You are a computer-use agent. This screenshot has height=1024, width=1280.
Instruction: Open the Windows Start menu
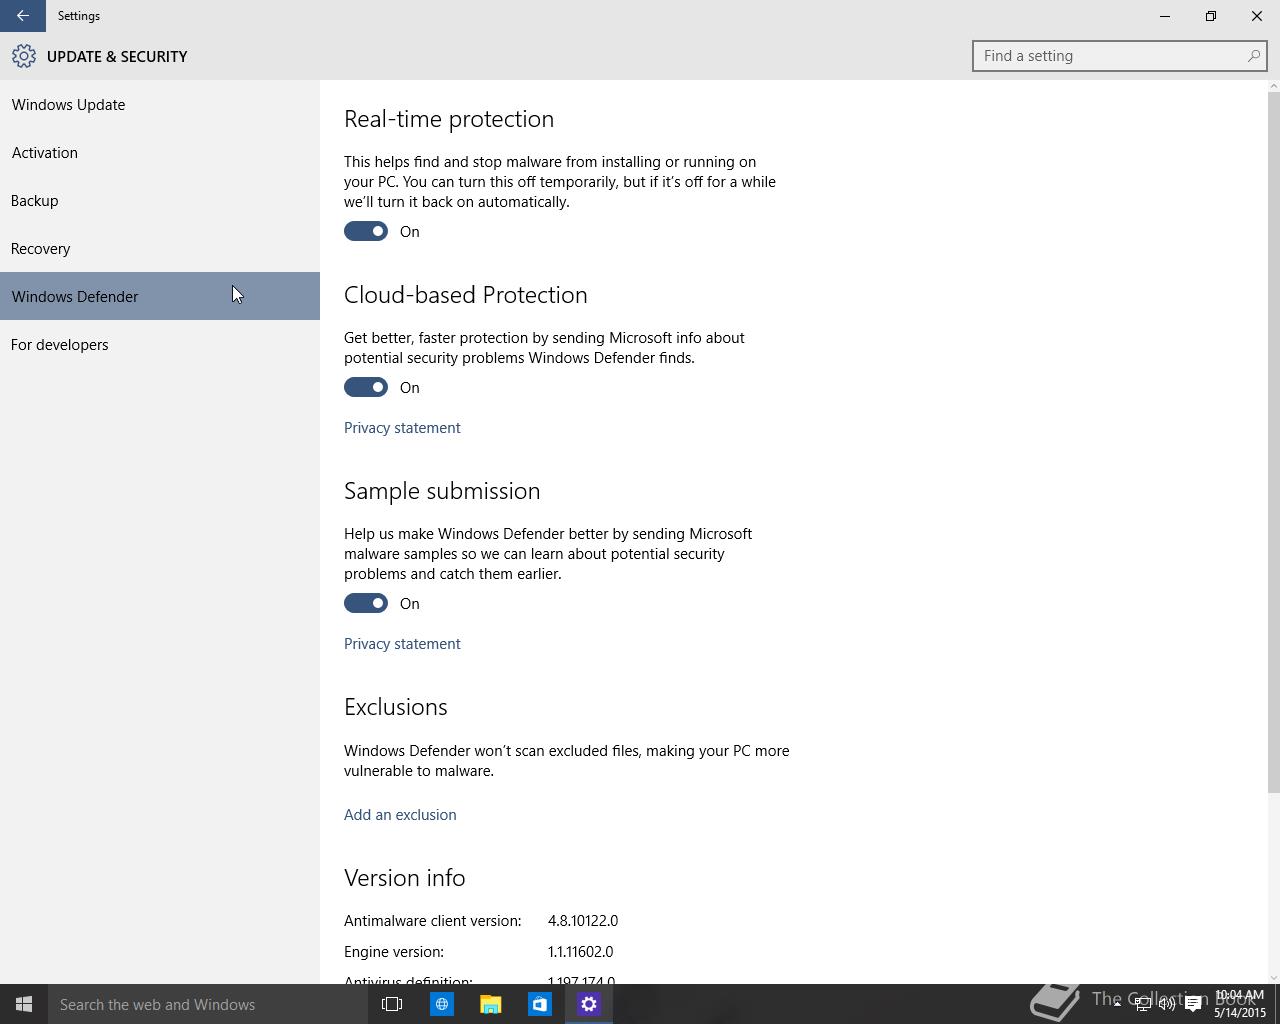[x=24, y=1004]
